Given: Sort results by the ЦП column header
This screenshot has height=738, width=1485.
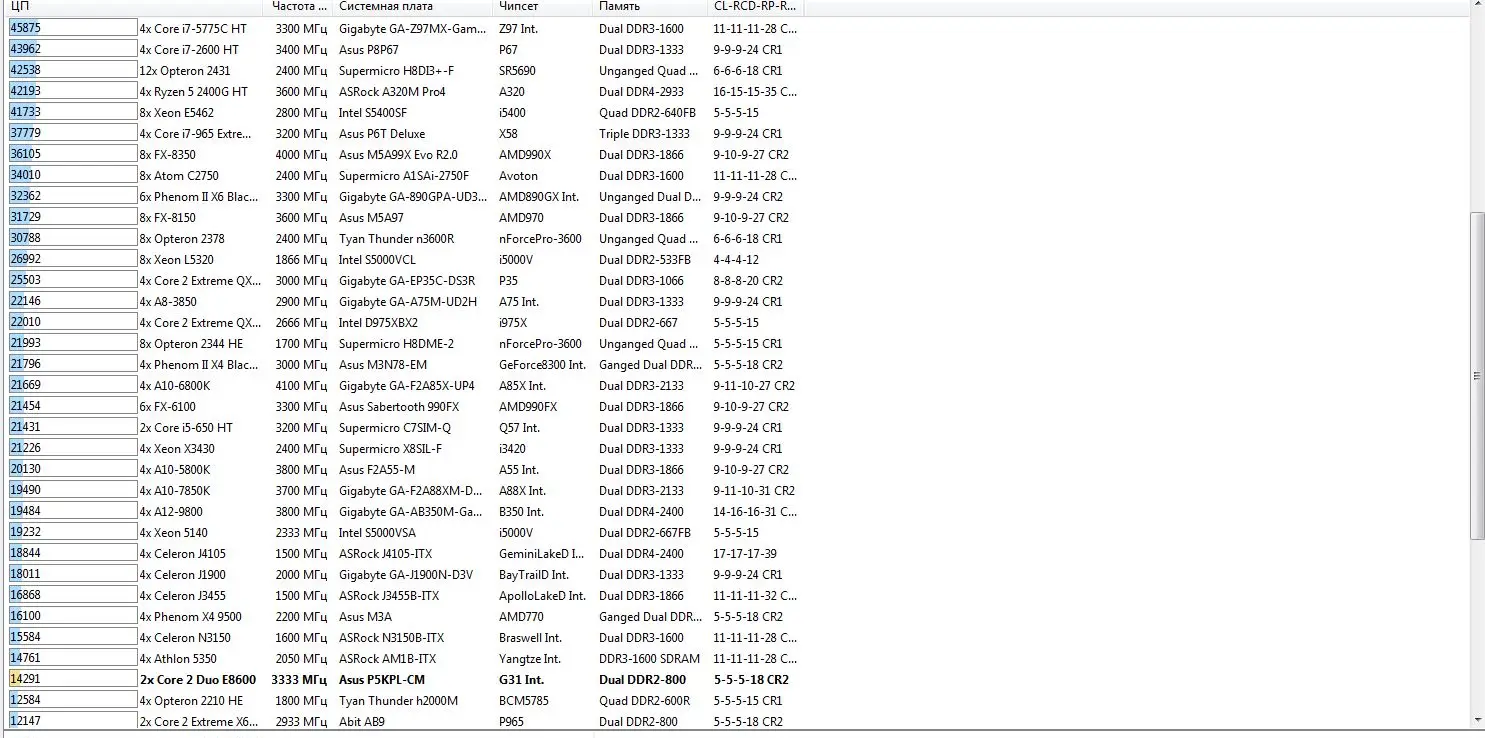Looking at the screenshot, I should click(135, 7).
